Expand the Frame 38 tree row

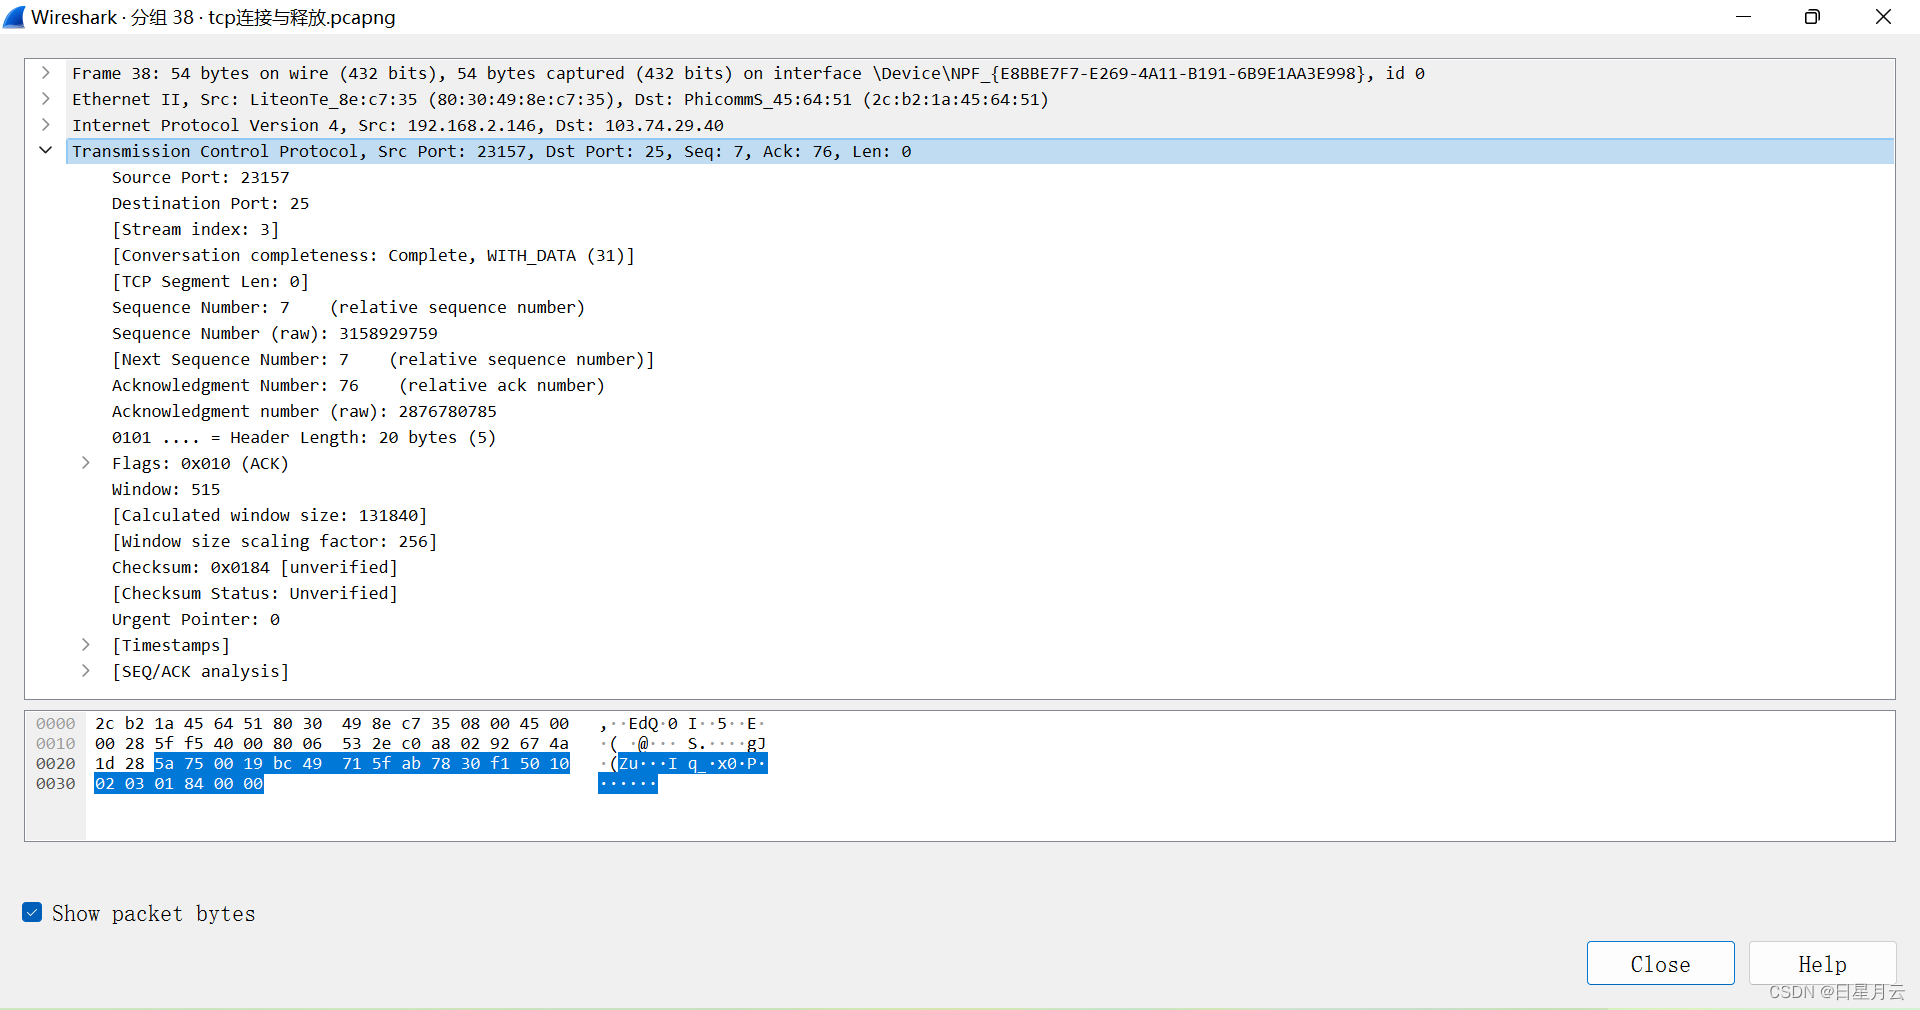pyautogui.click(x=46, y=73)
